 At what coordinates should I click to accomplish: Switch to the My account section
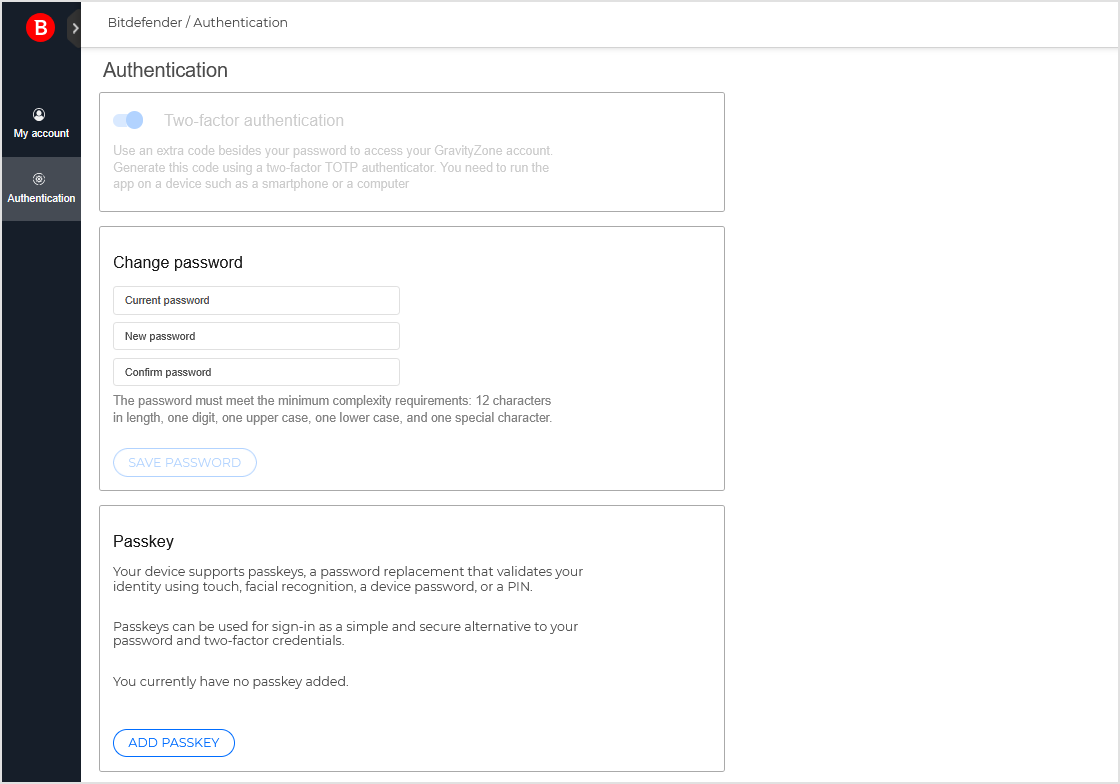41,125
